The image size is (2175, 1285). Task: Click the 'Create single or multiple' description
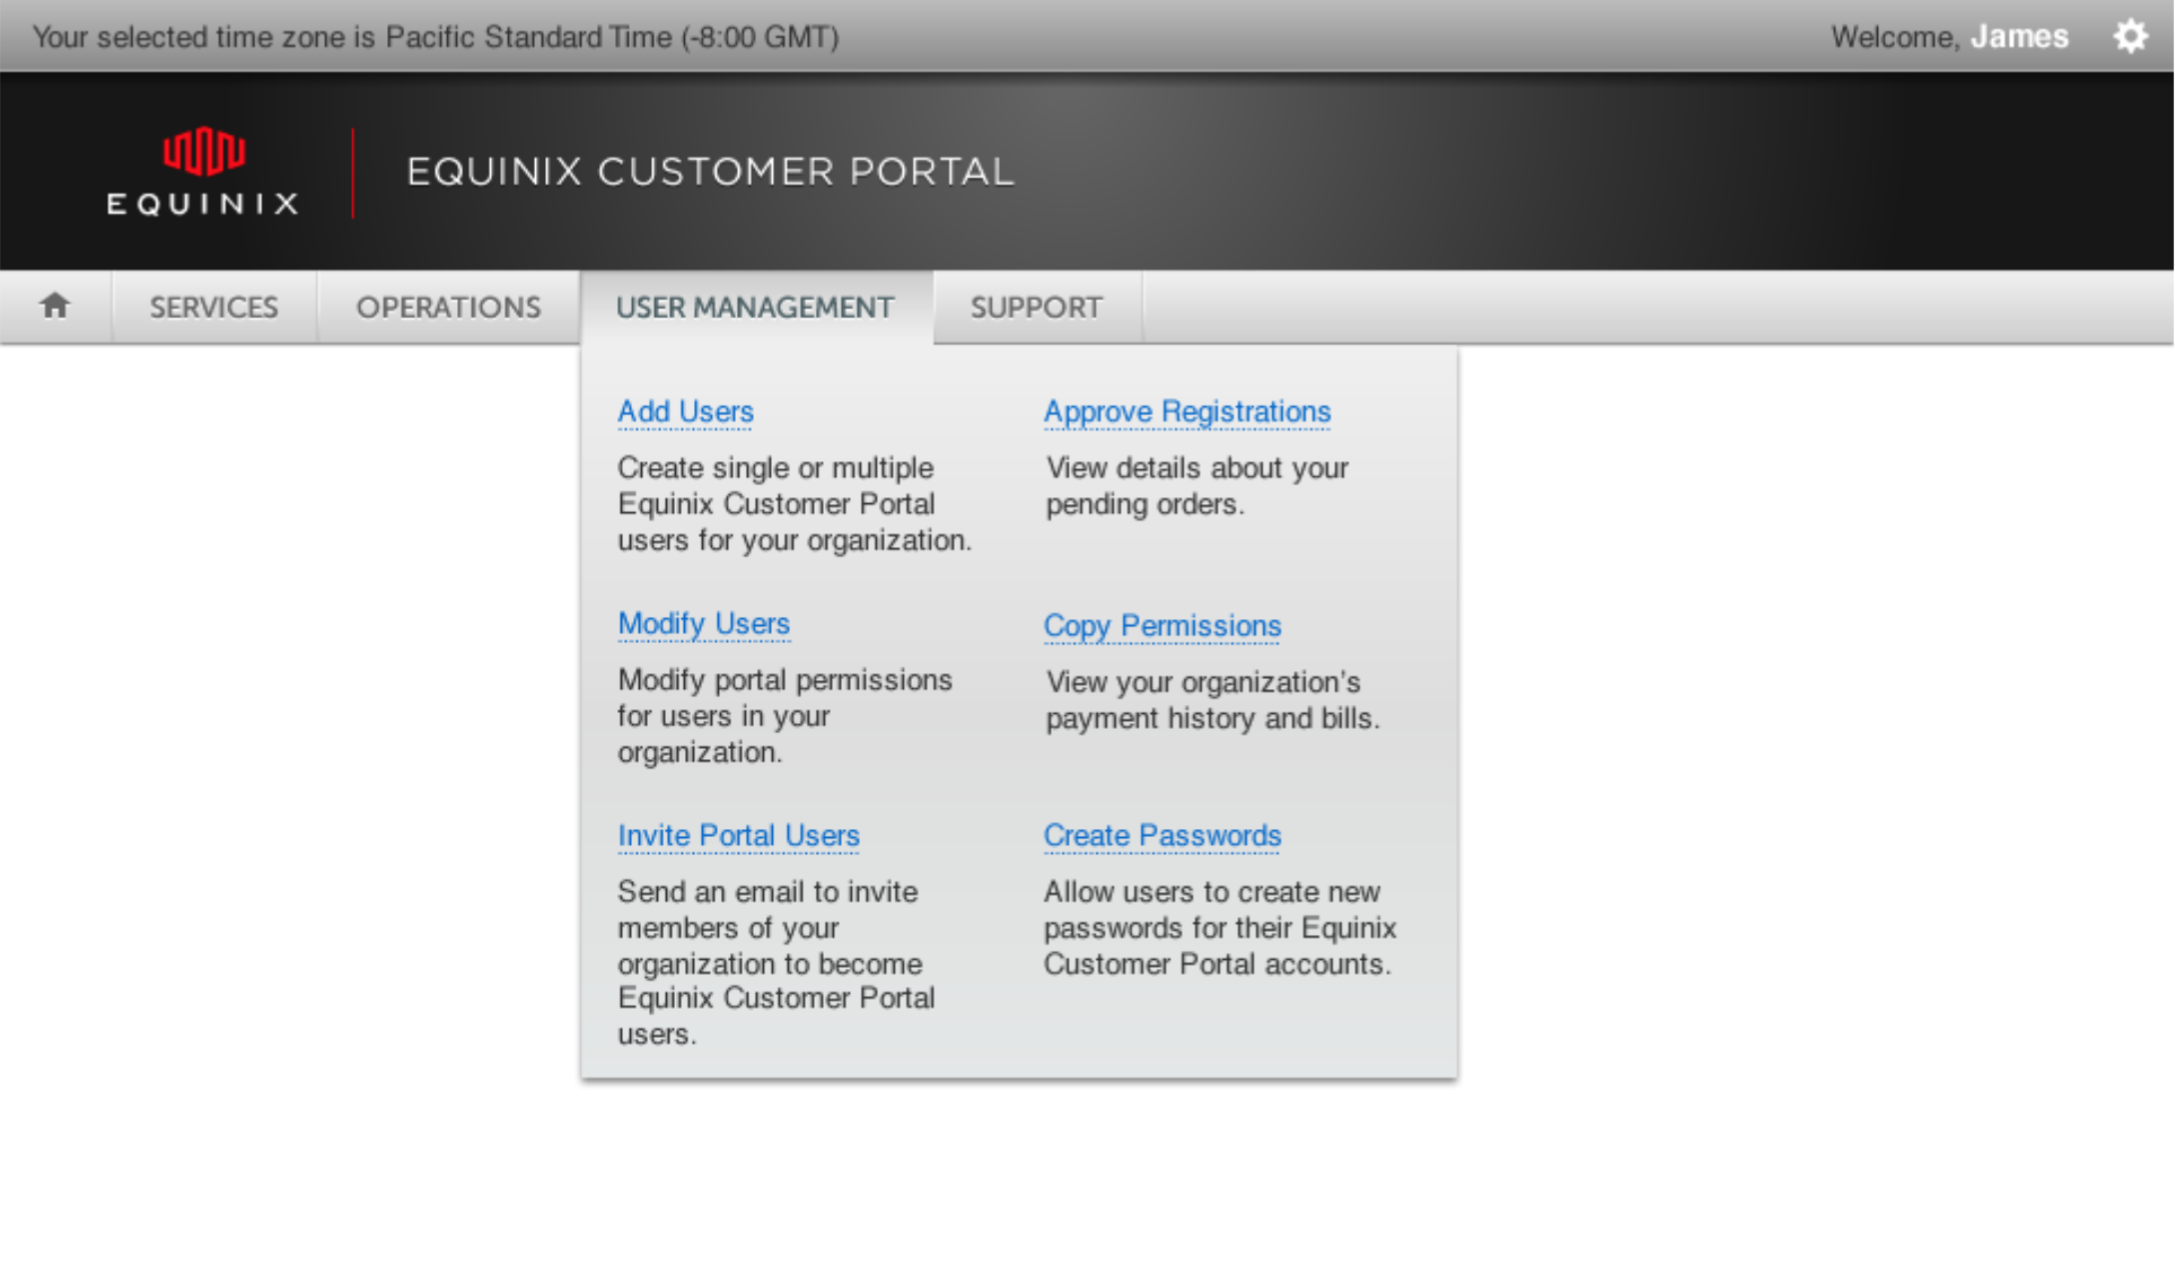794,504
